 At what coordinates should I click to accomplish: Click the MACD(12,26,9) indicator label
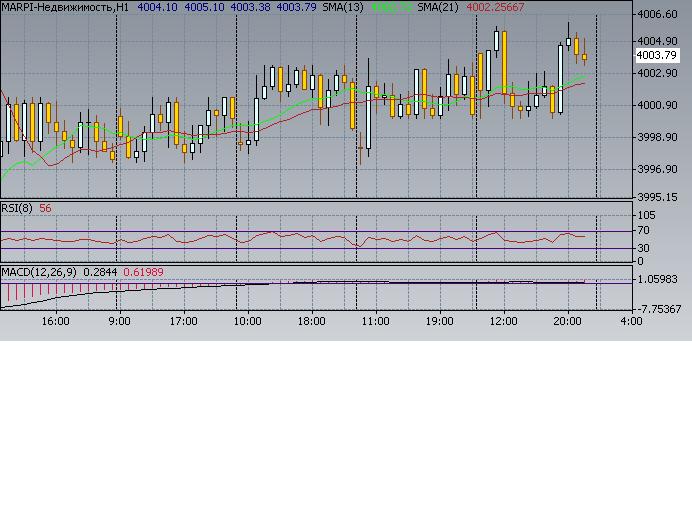(x=38, y=271)
